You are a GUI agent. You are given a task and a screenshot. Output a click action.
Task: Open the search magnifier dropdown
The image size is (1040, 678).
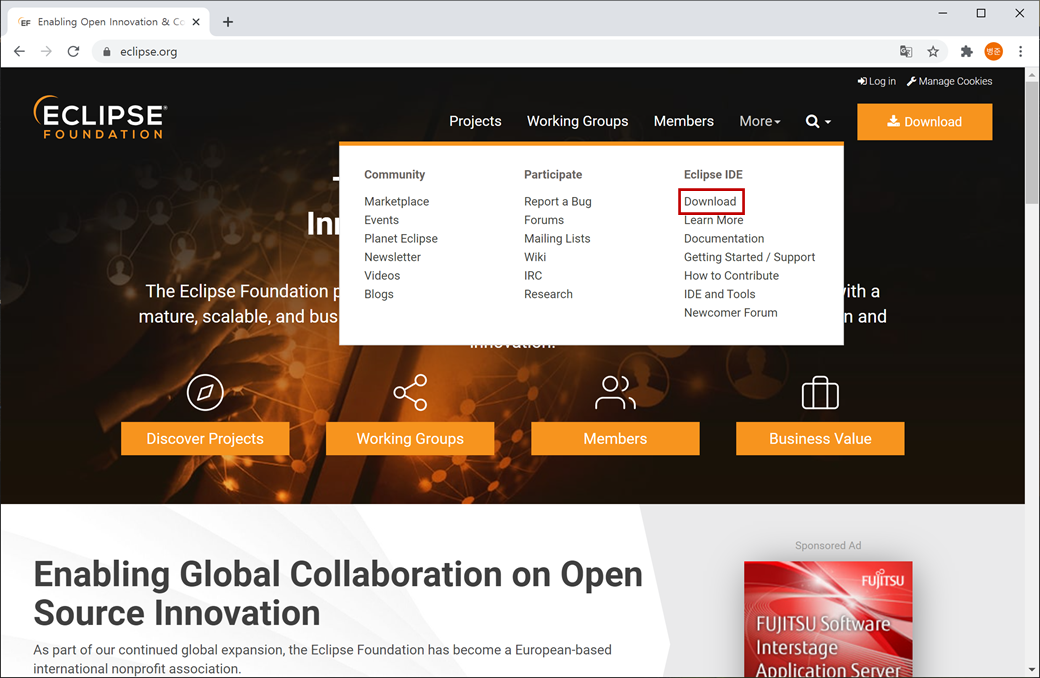(x=818, y=121)
